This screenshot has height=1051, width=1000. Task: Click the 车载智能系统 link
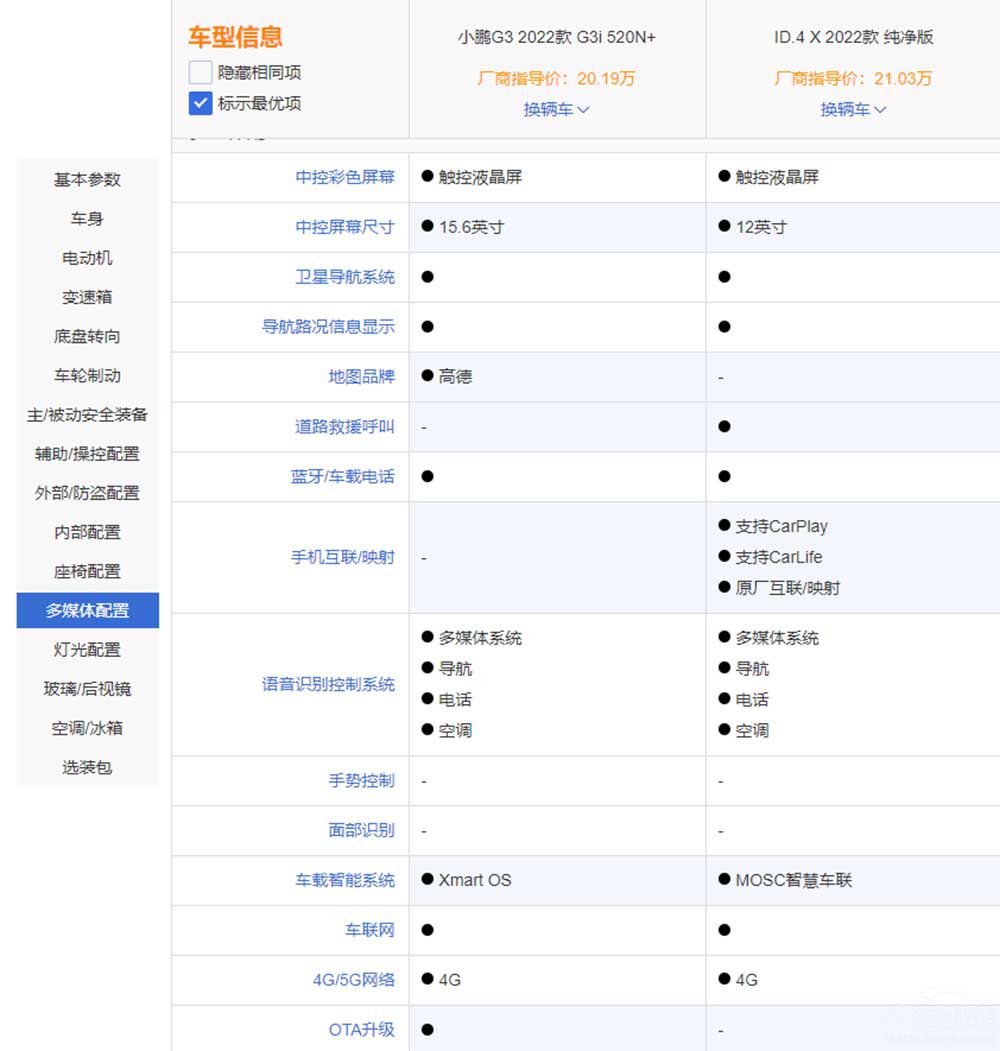point(345,880)
